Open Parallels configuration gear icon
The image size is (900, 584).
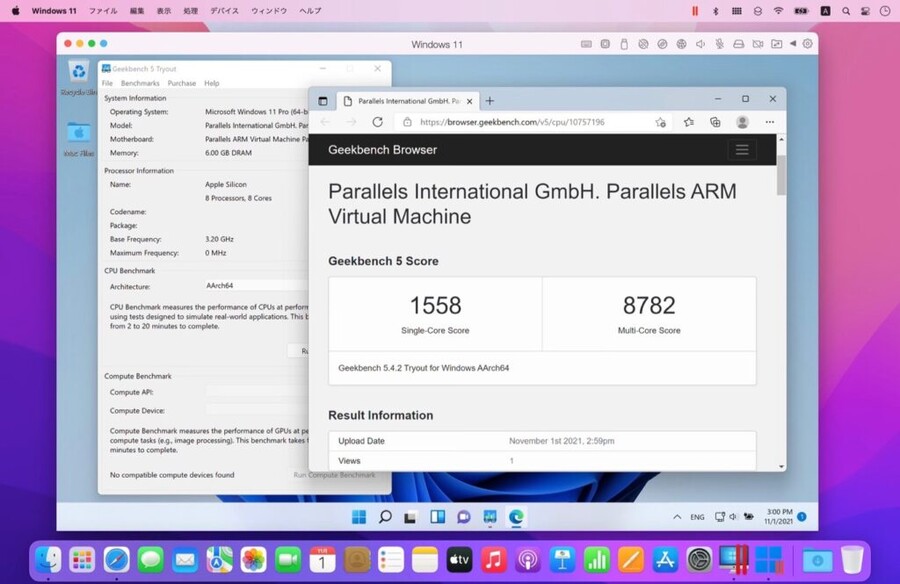[808, 44]
